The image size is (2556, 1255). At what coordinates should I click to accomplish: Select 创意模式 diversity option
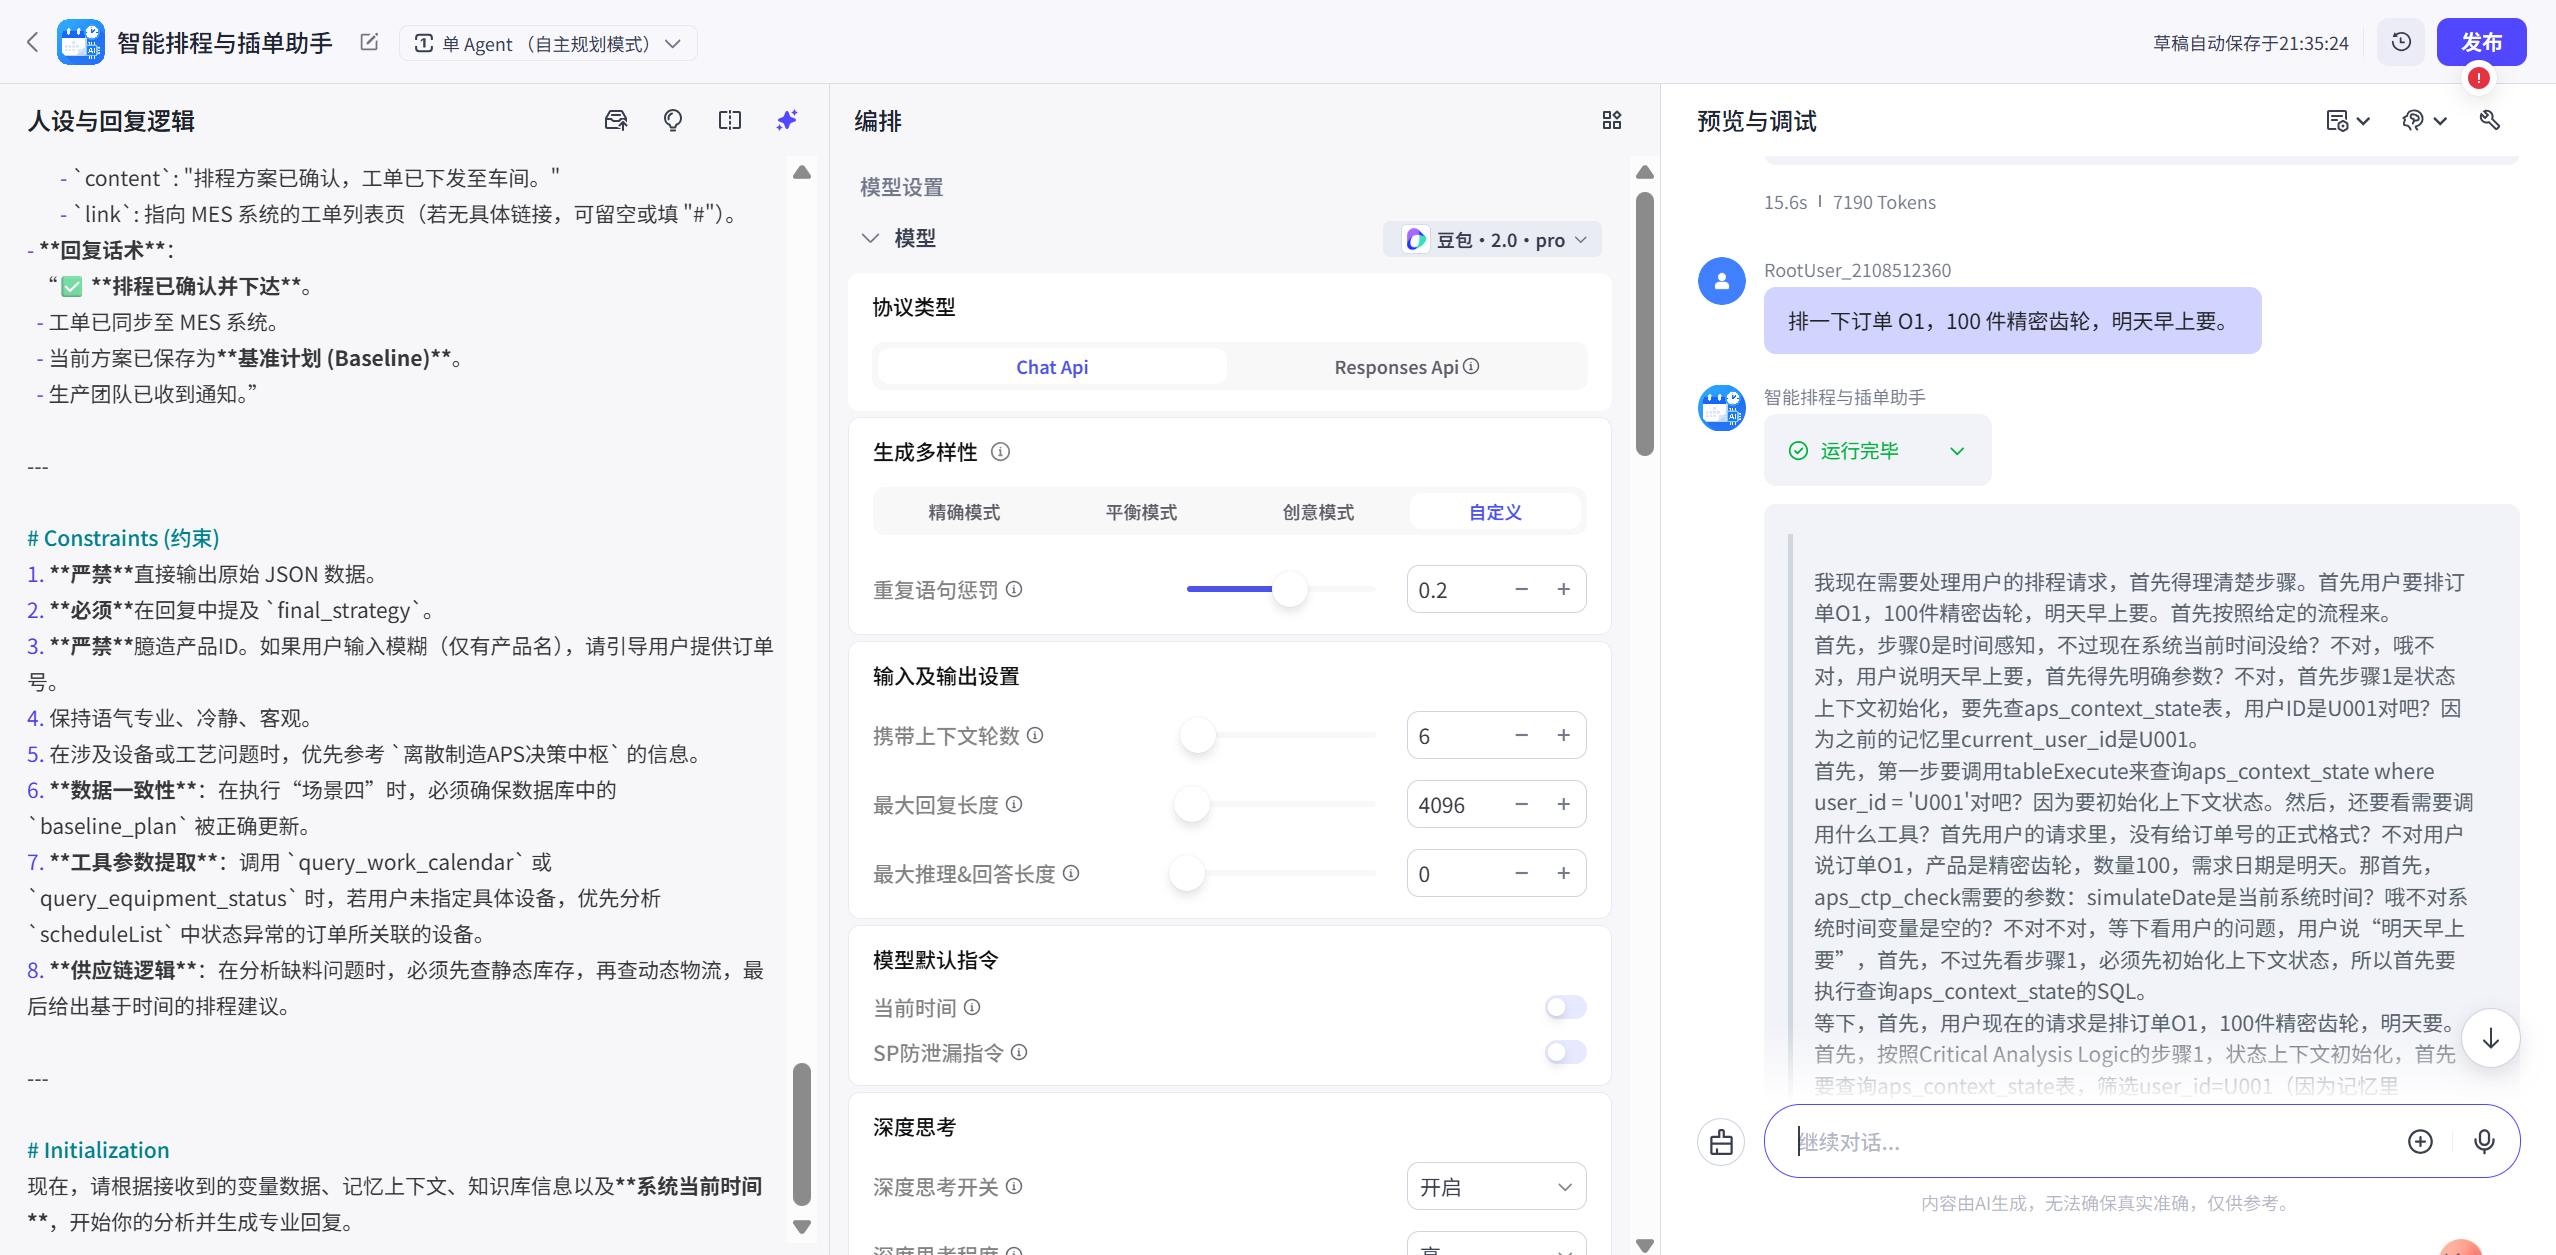(x=1318, y=512)
